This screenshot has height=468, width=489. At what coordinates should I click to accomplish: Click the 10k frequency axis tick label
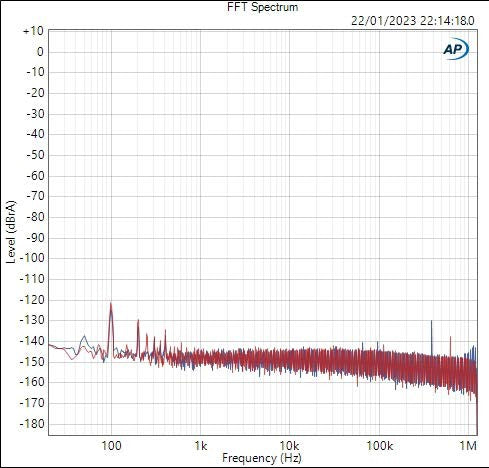click(x=289, y=445)
